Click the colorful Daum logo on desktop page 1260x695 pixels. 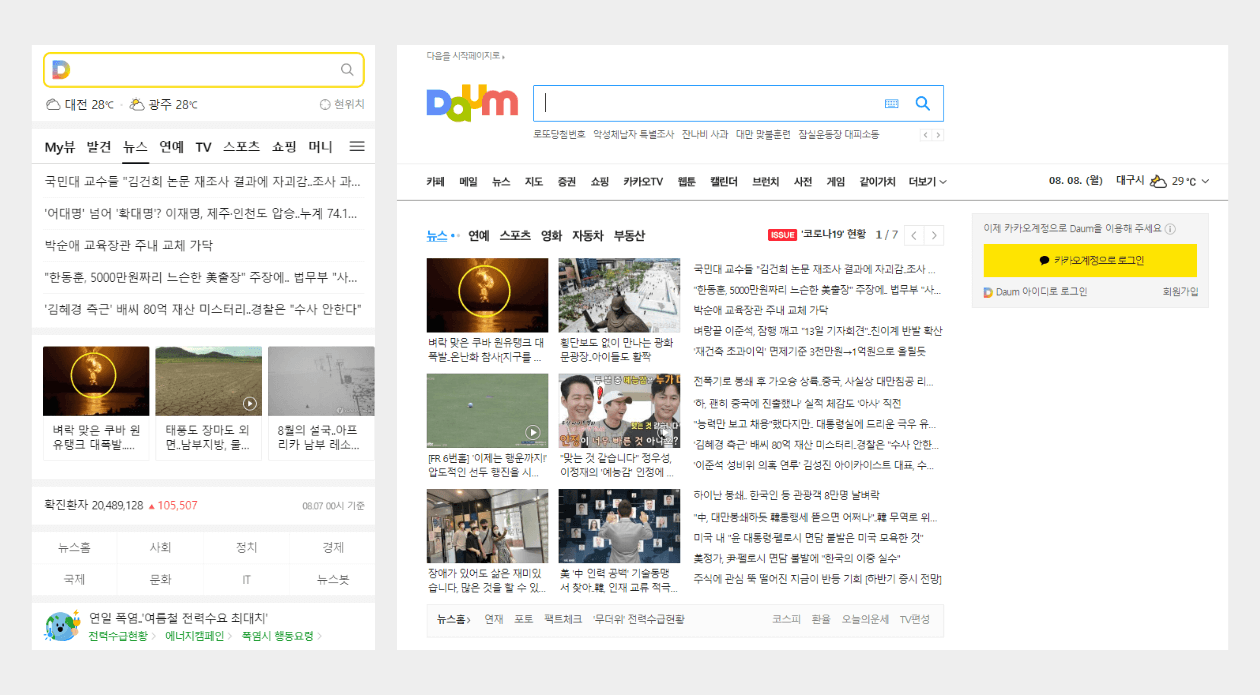[x=472, y=103]
